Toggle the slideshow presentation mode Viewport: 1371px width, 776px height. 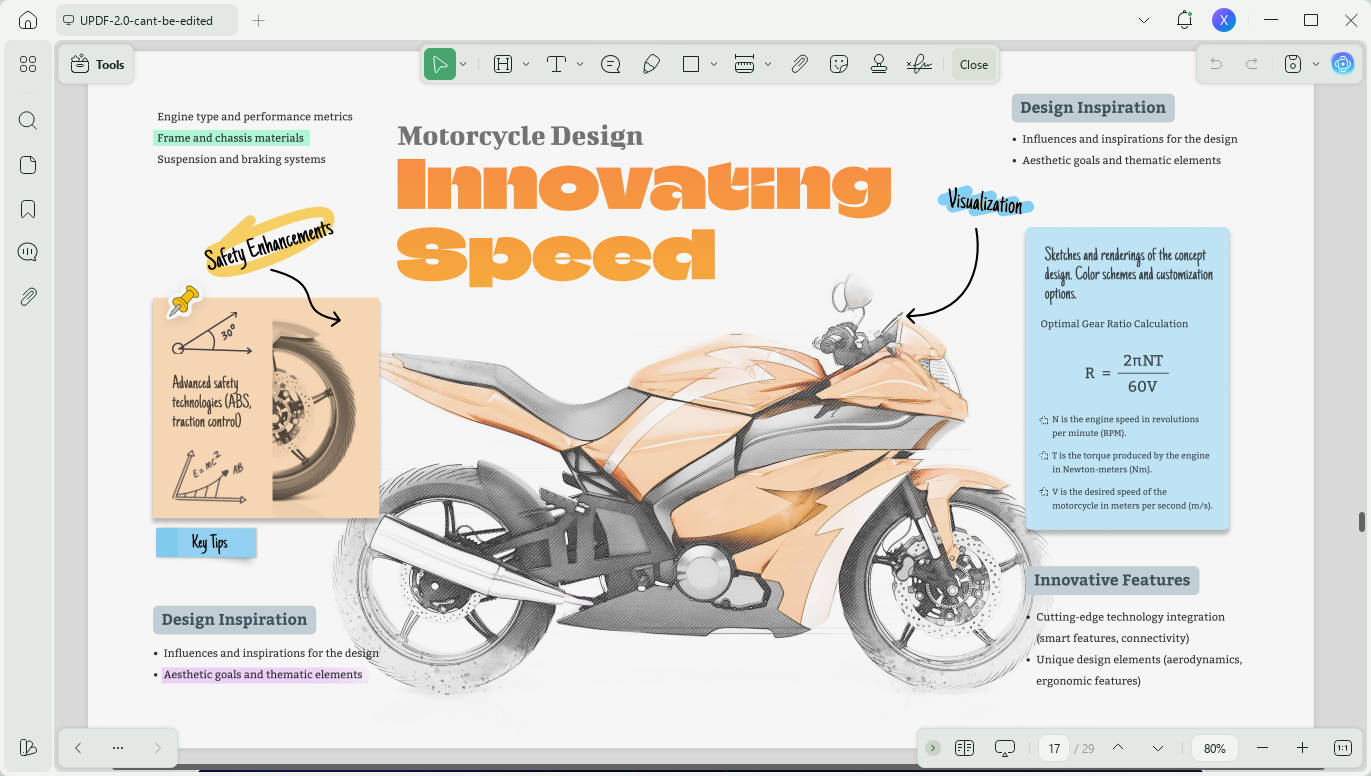tap(1005, 748)
